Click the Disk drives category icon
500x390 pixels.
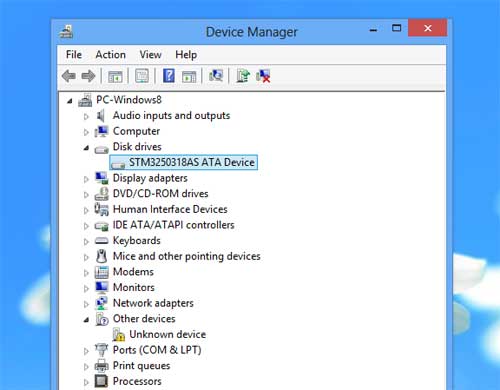101,149
